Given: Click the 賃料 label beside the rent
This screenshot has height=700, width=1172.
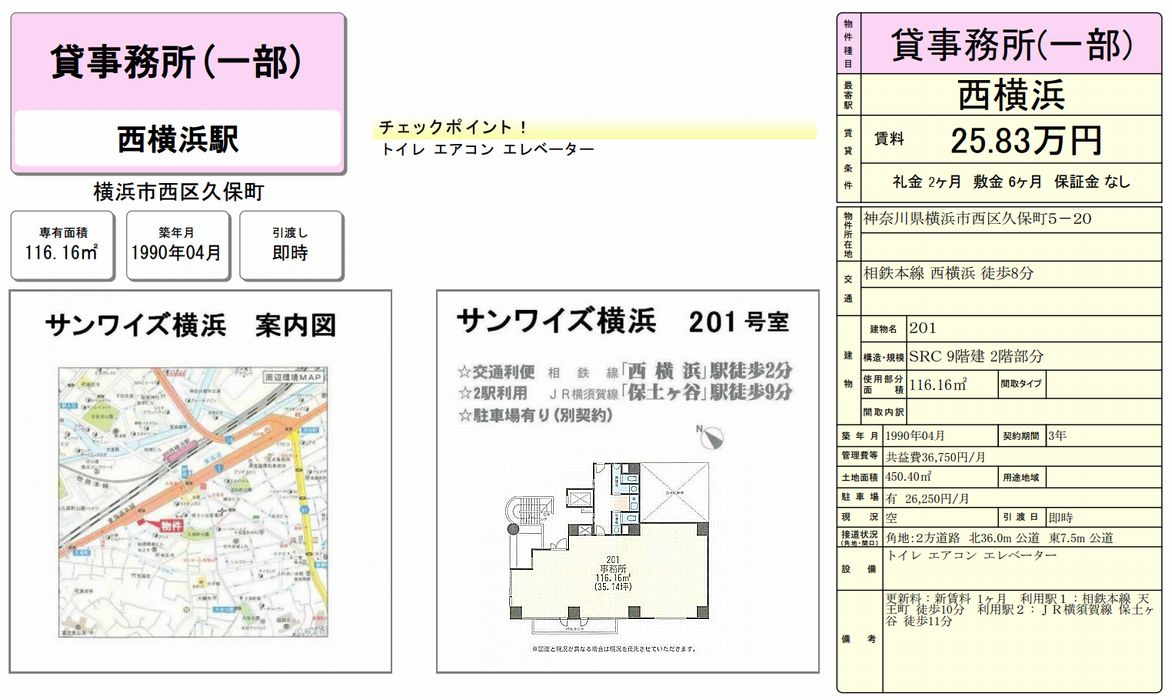Looking at the screenshot, I should click(x=889, y=139).
